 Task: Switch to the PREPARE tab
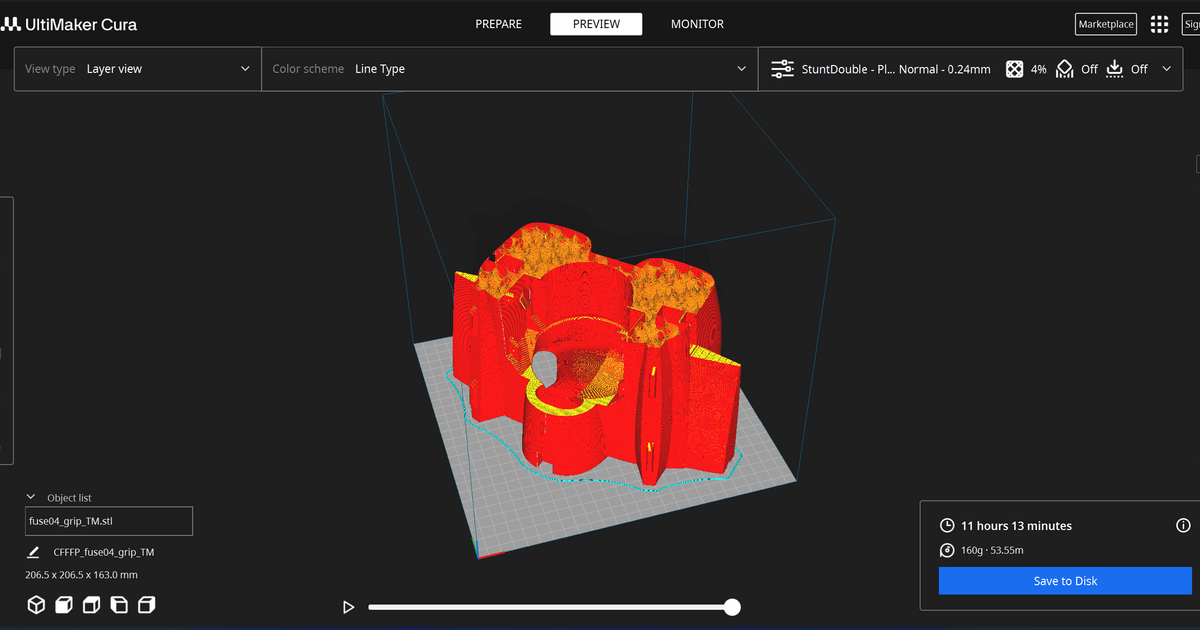point(498,23)
